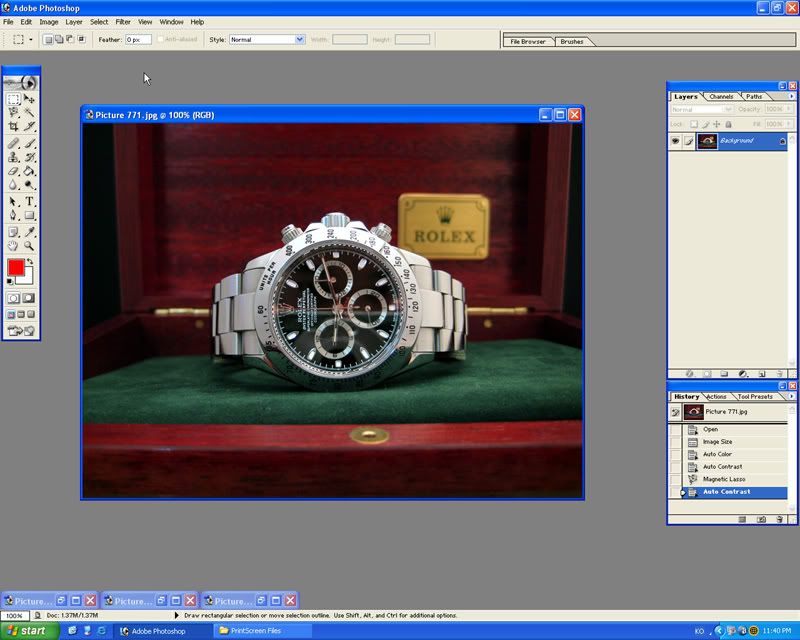The width and height of the screenshot is (800, 640).
Task: Open the File Browser palette tab
Action: [528, 41]
